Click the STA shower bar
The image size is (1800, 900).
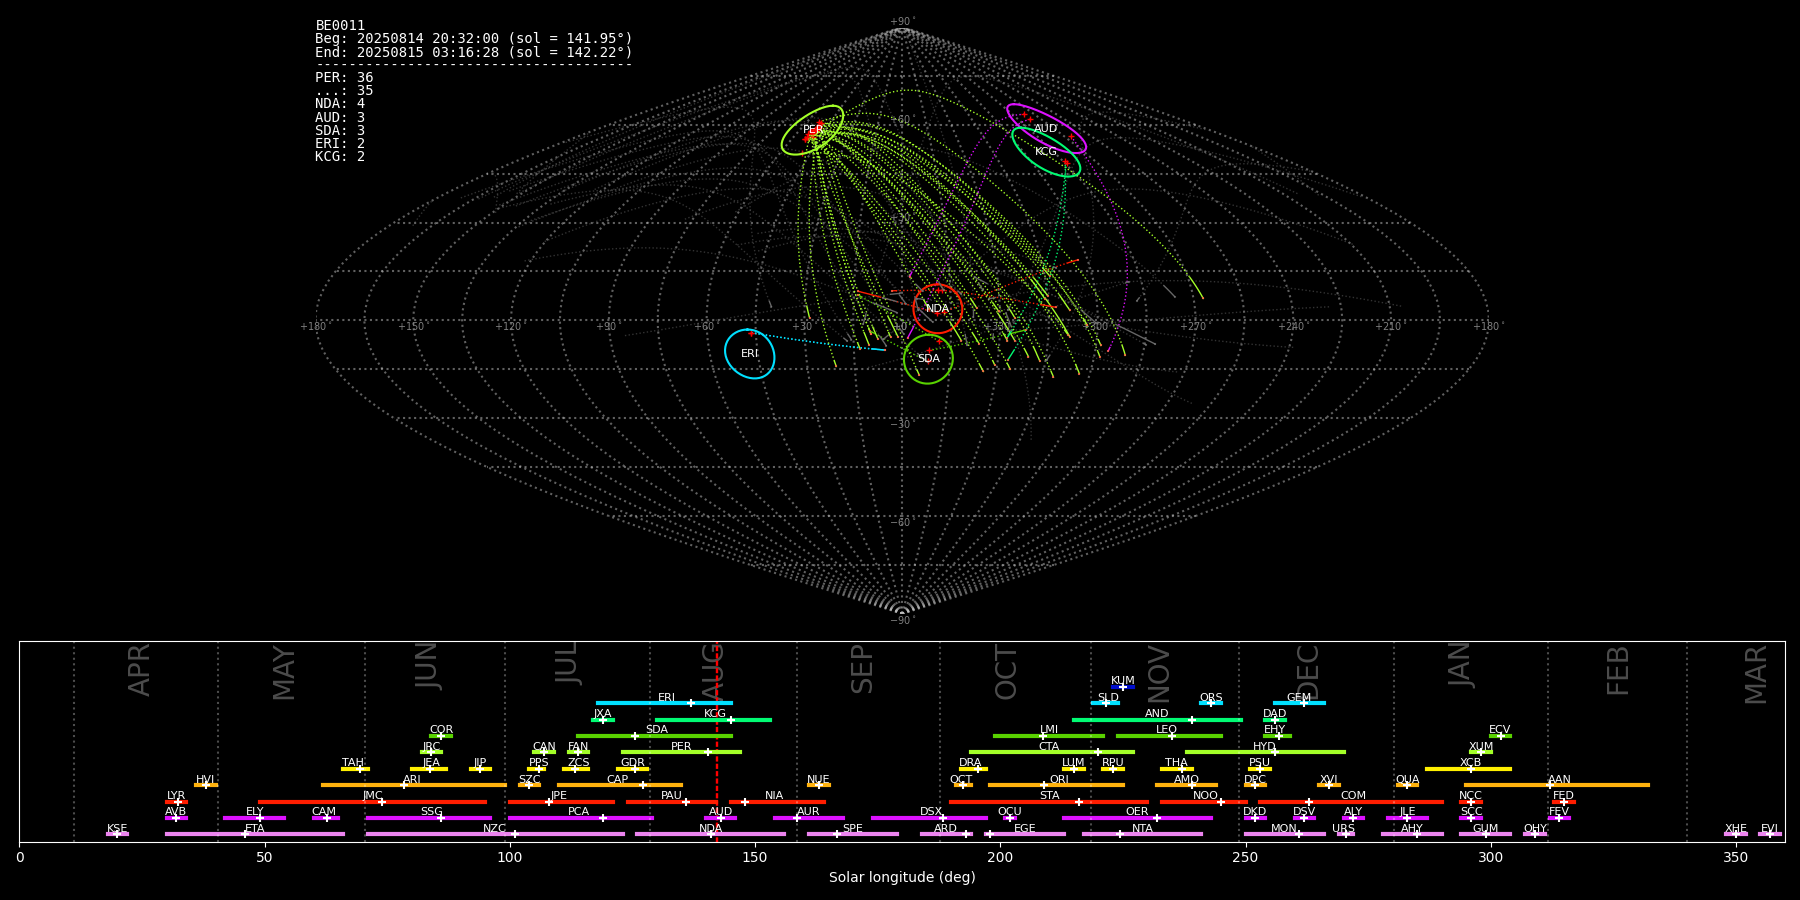[x=1049, y=801]
